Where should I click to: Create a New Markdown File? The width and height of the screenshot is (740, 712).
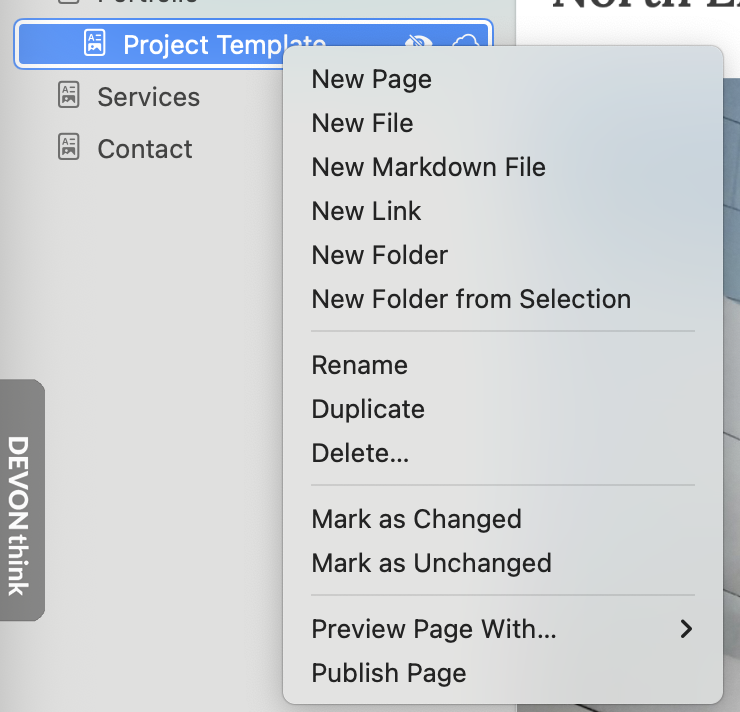point(428,167)
